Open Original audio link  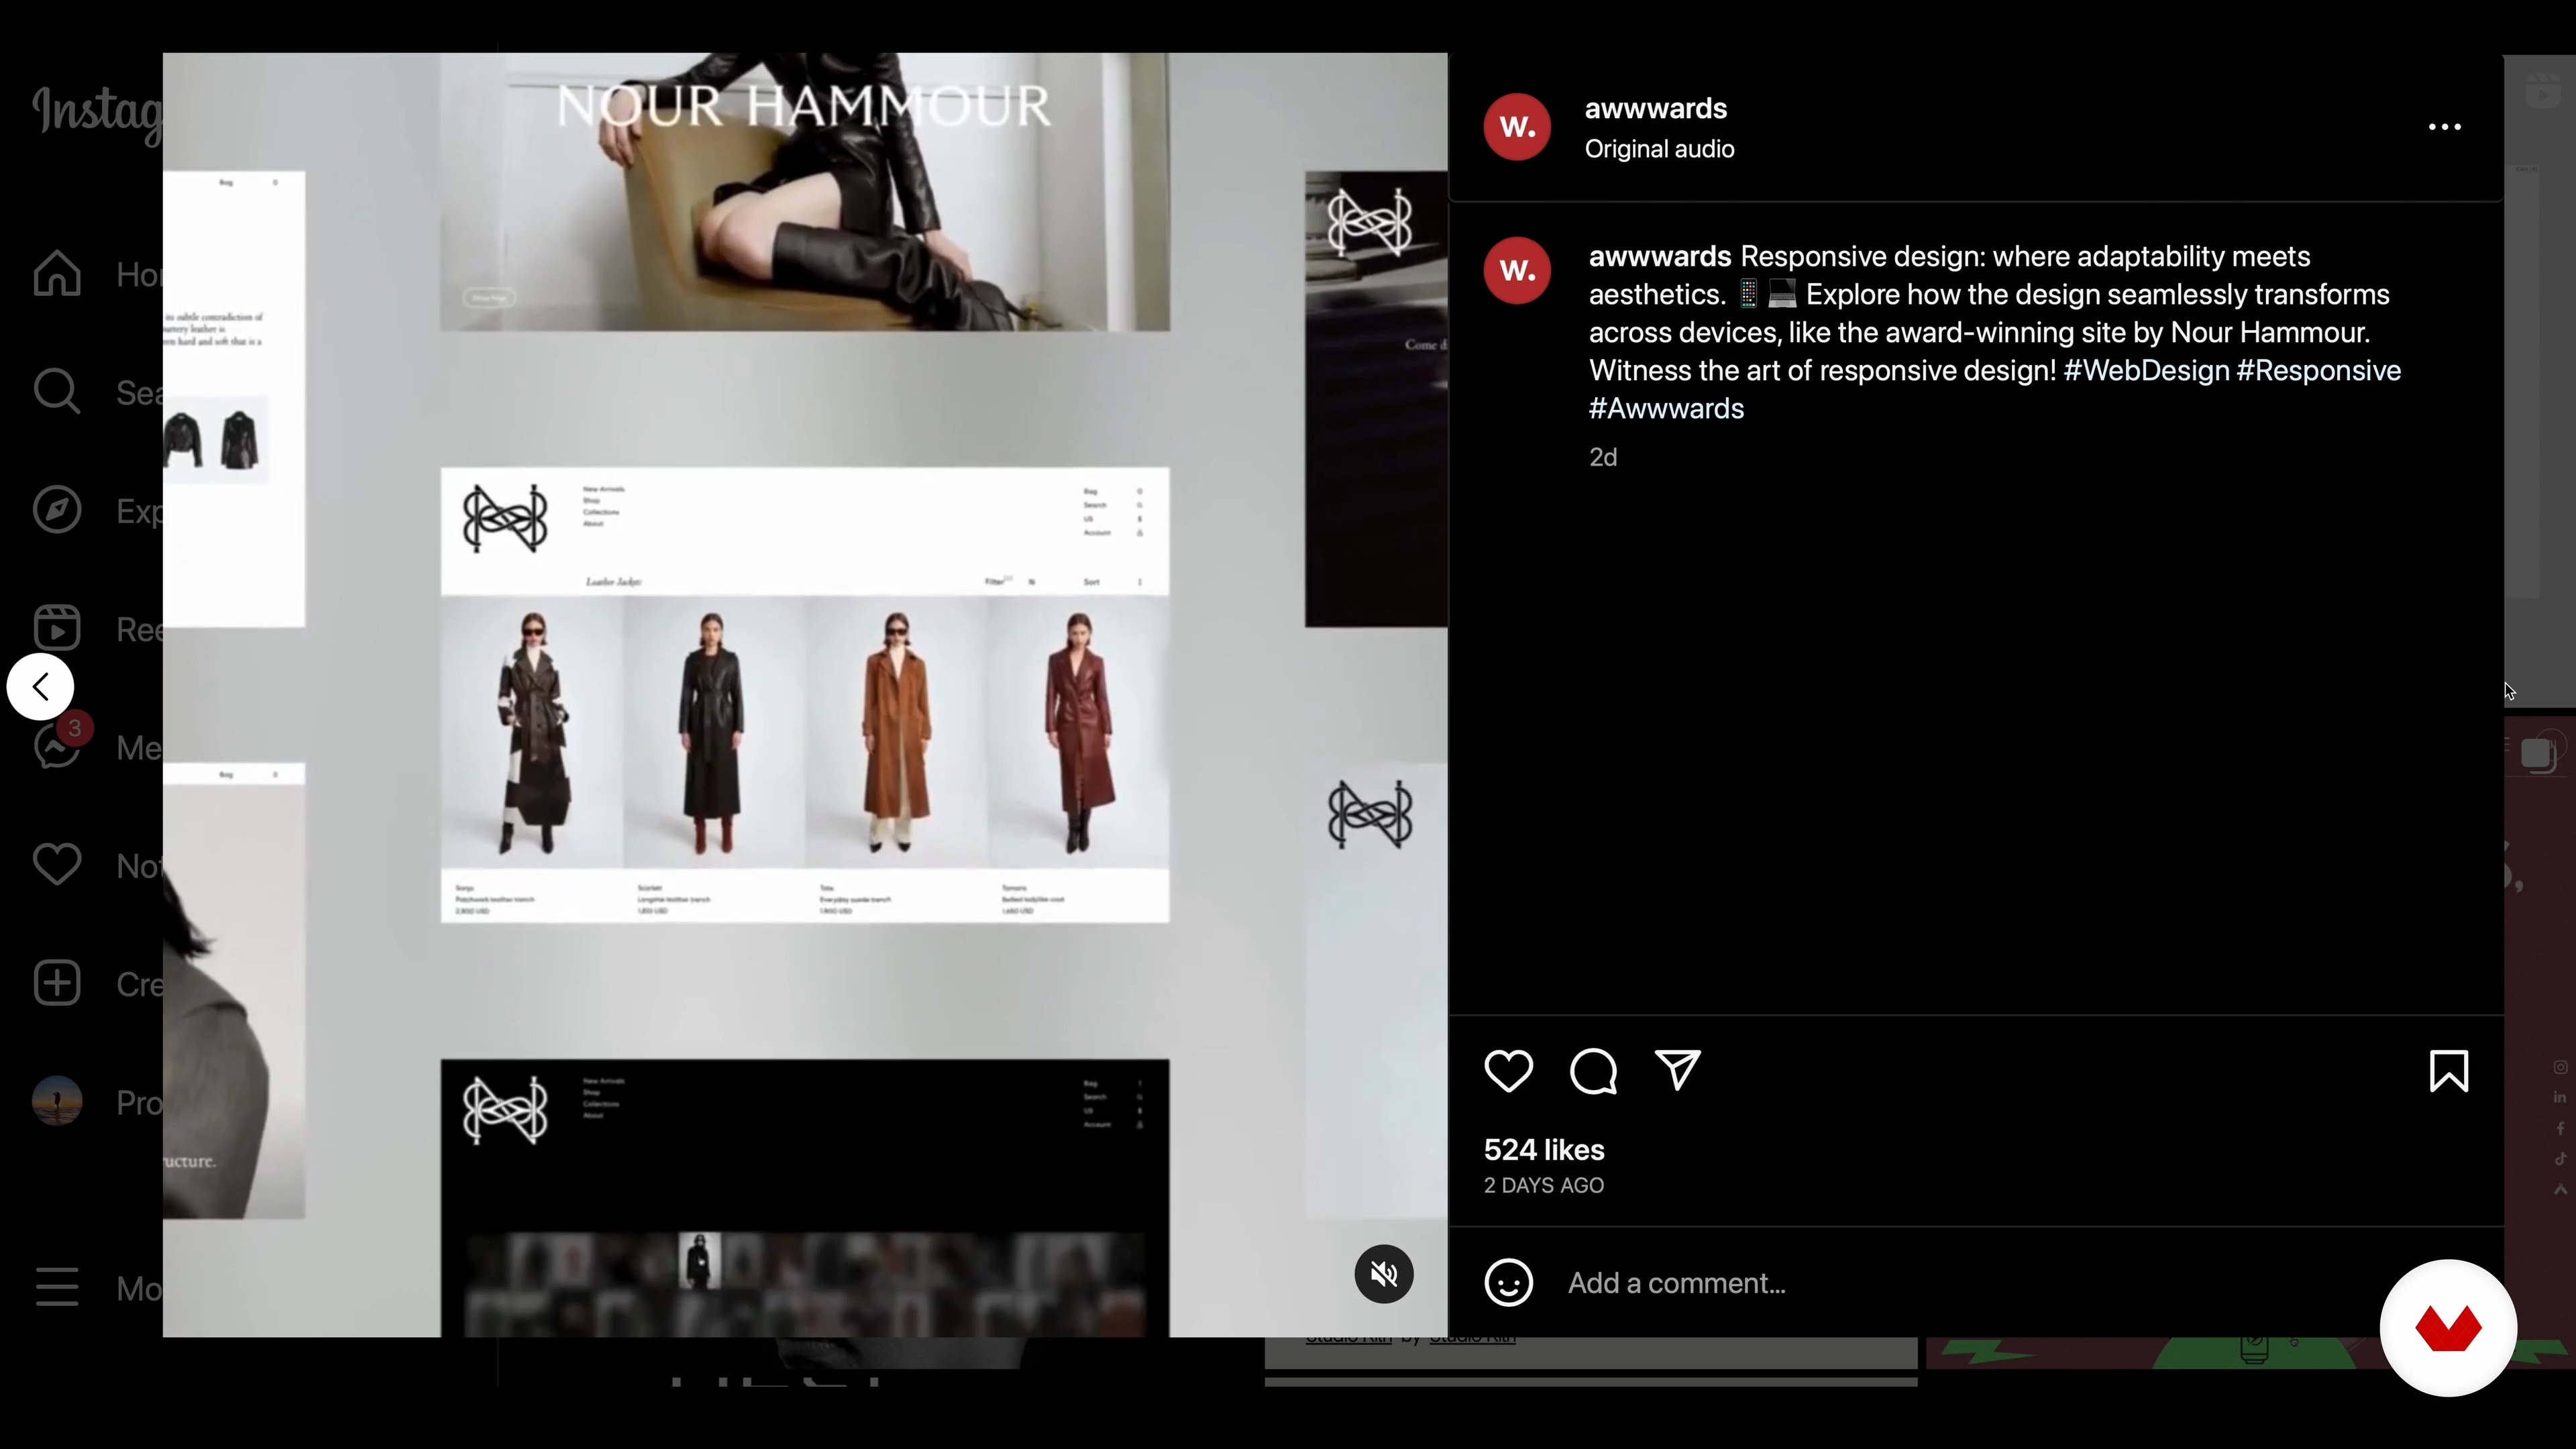[x=1660, y=149]
